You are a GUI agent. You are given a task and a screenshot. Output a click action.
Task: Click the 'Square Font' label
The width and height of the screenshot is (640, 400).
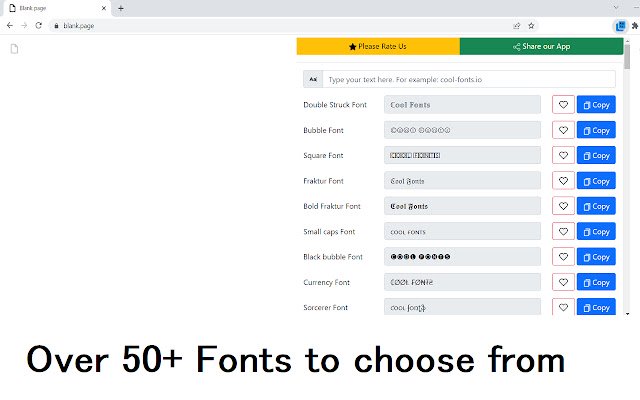pyautogui.click(x=323, y=156)
